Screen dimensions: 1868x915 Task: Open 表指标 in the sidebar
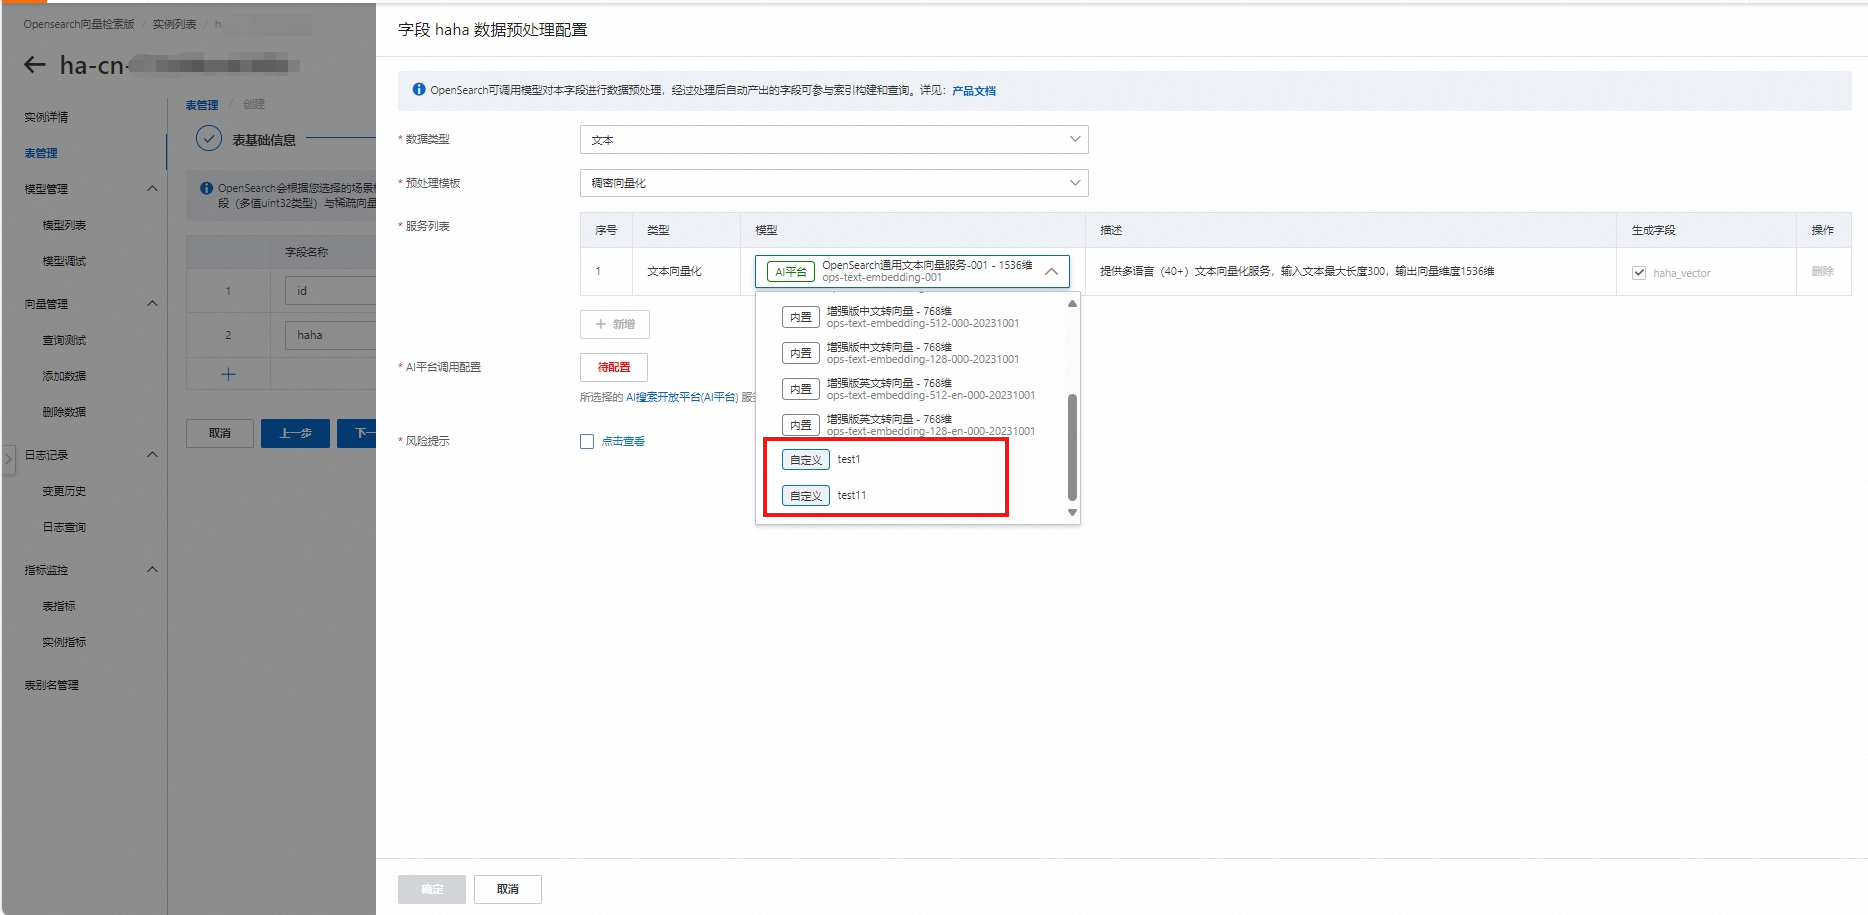[x=59, y=606]
